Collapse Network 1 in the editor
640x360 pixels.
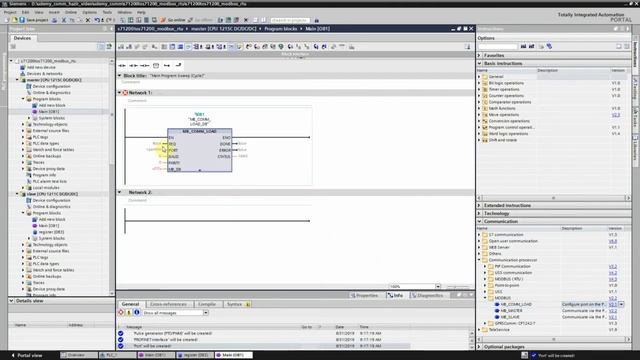point(120,93)
